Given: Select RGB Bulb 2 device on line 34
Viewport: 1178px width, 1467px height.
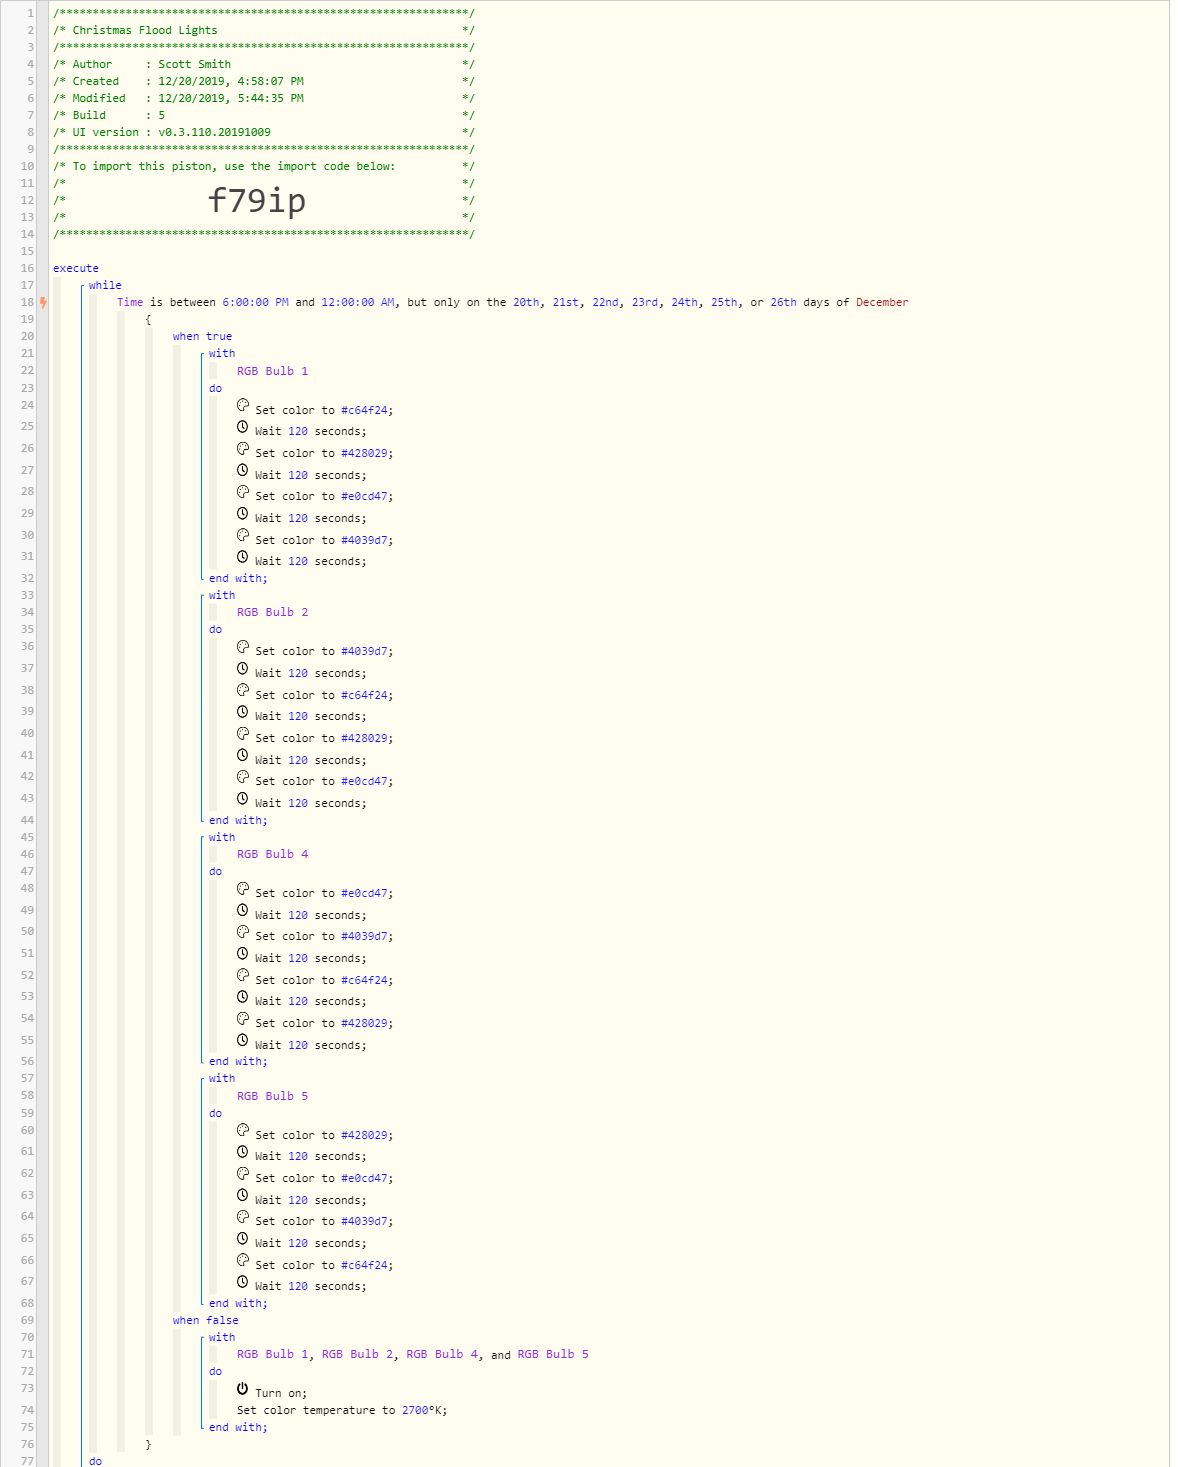Looking at the screenshot, I should 272,612.
